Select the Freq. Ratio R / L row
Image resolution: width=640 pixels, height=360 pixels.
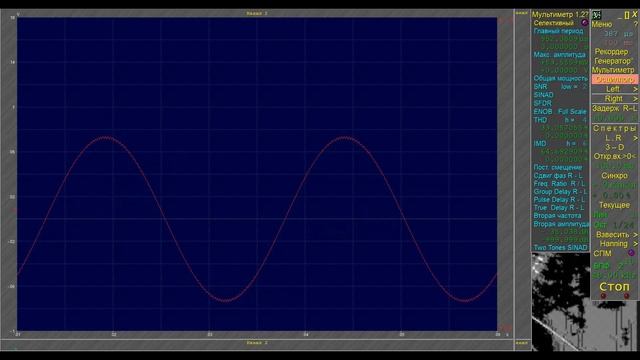[559, 184]
